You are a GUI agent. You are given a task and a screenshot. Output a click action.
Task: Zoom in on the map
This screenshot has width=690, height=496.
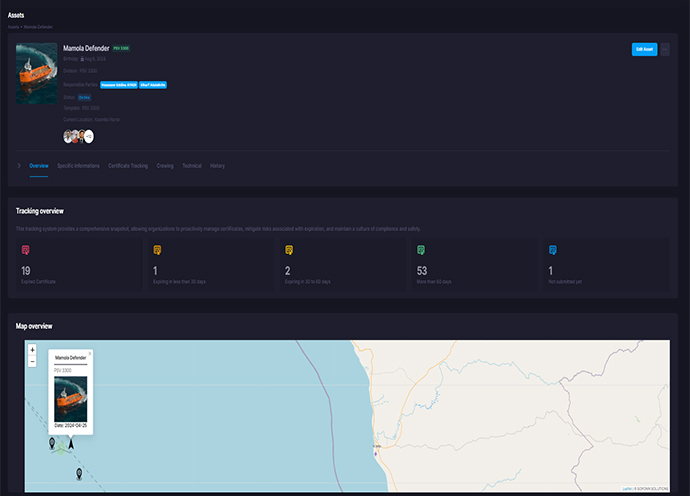(x=33, y=350)
